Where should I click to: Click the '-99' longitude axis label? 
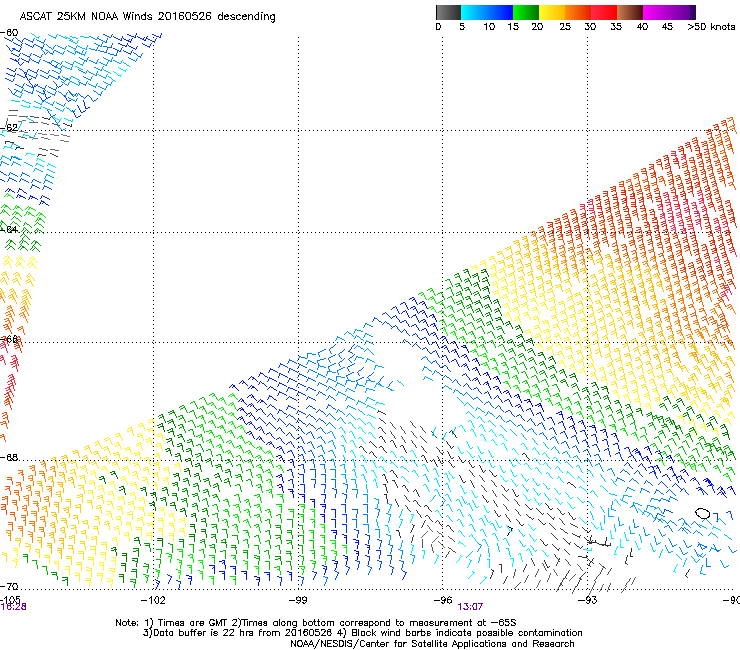pos(298,600)
